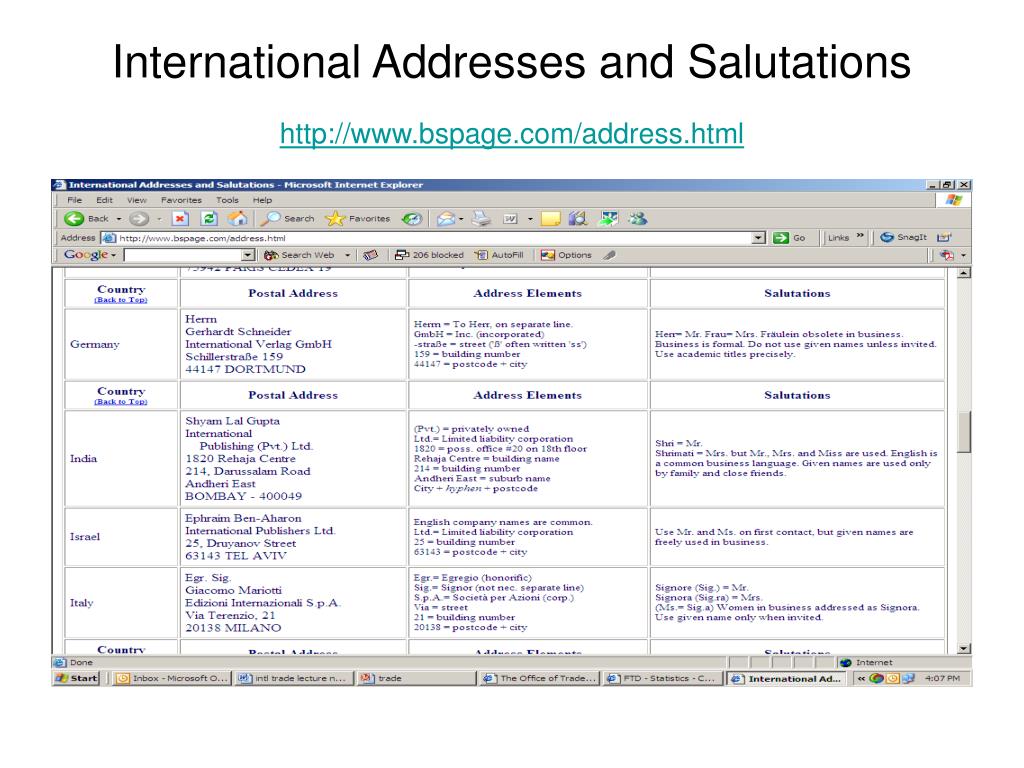Open the Back button history dropdown arrow
This screenshot has height=768, width=1024.
[x=119, y=219]
